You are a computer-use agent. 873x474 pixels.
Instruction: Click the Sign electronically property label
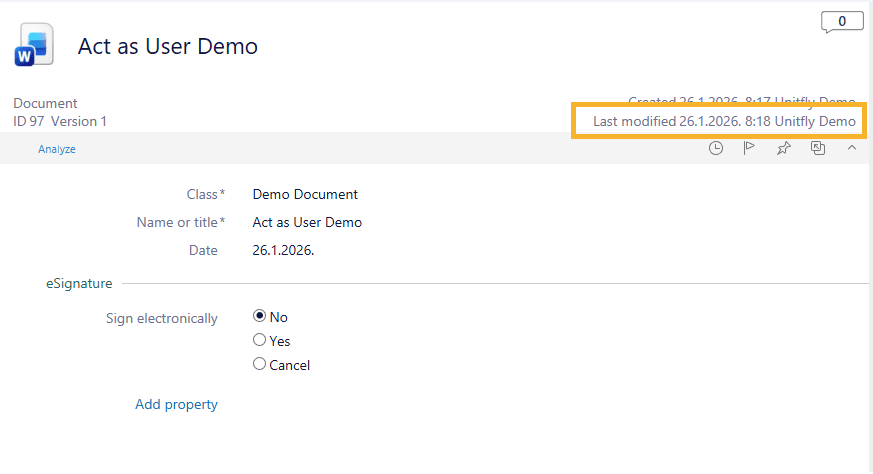tap(161, 318)
